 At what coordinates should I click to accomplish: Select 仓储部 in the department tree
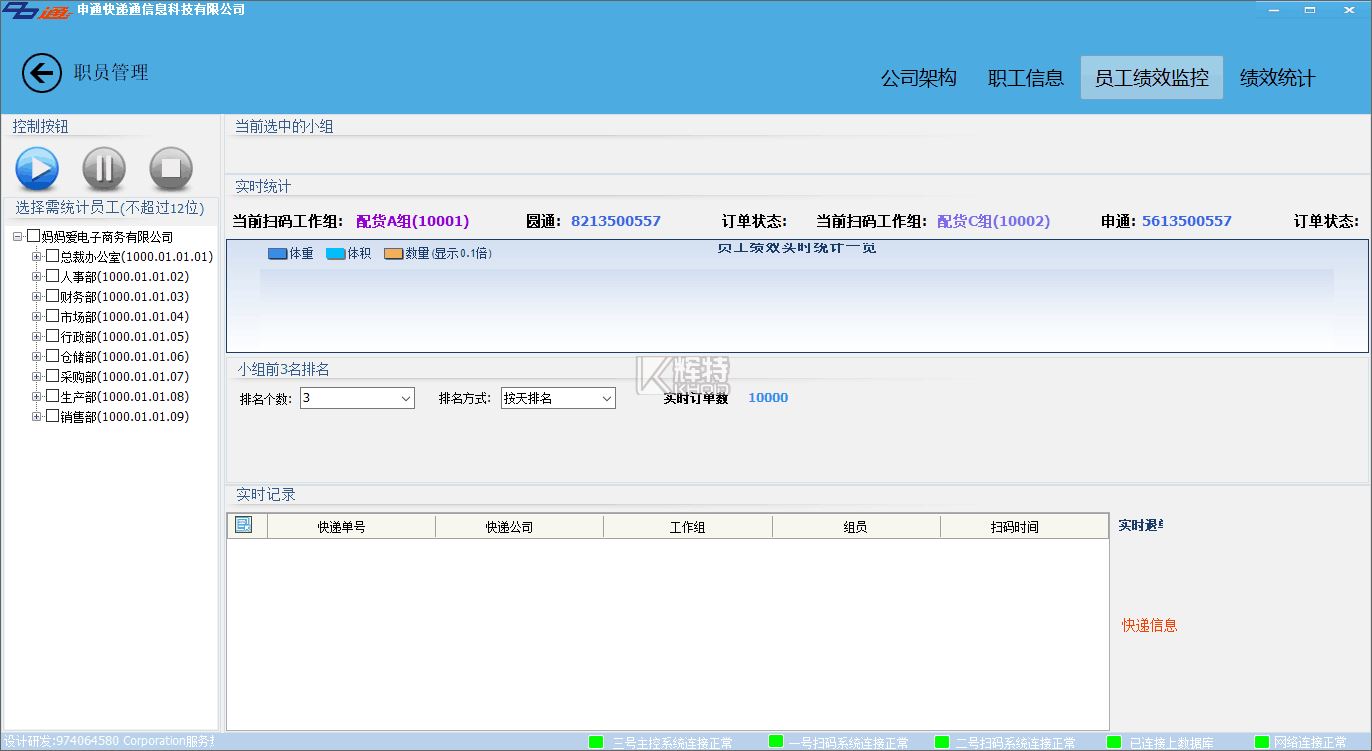click(78, 356)
